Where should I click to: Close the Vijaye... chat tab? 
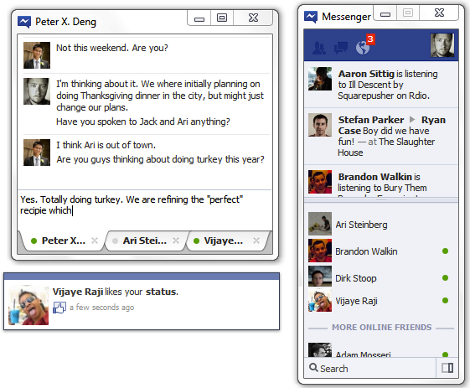tap(256, 240)
